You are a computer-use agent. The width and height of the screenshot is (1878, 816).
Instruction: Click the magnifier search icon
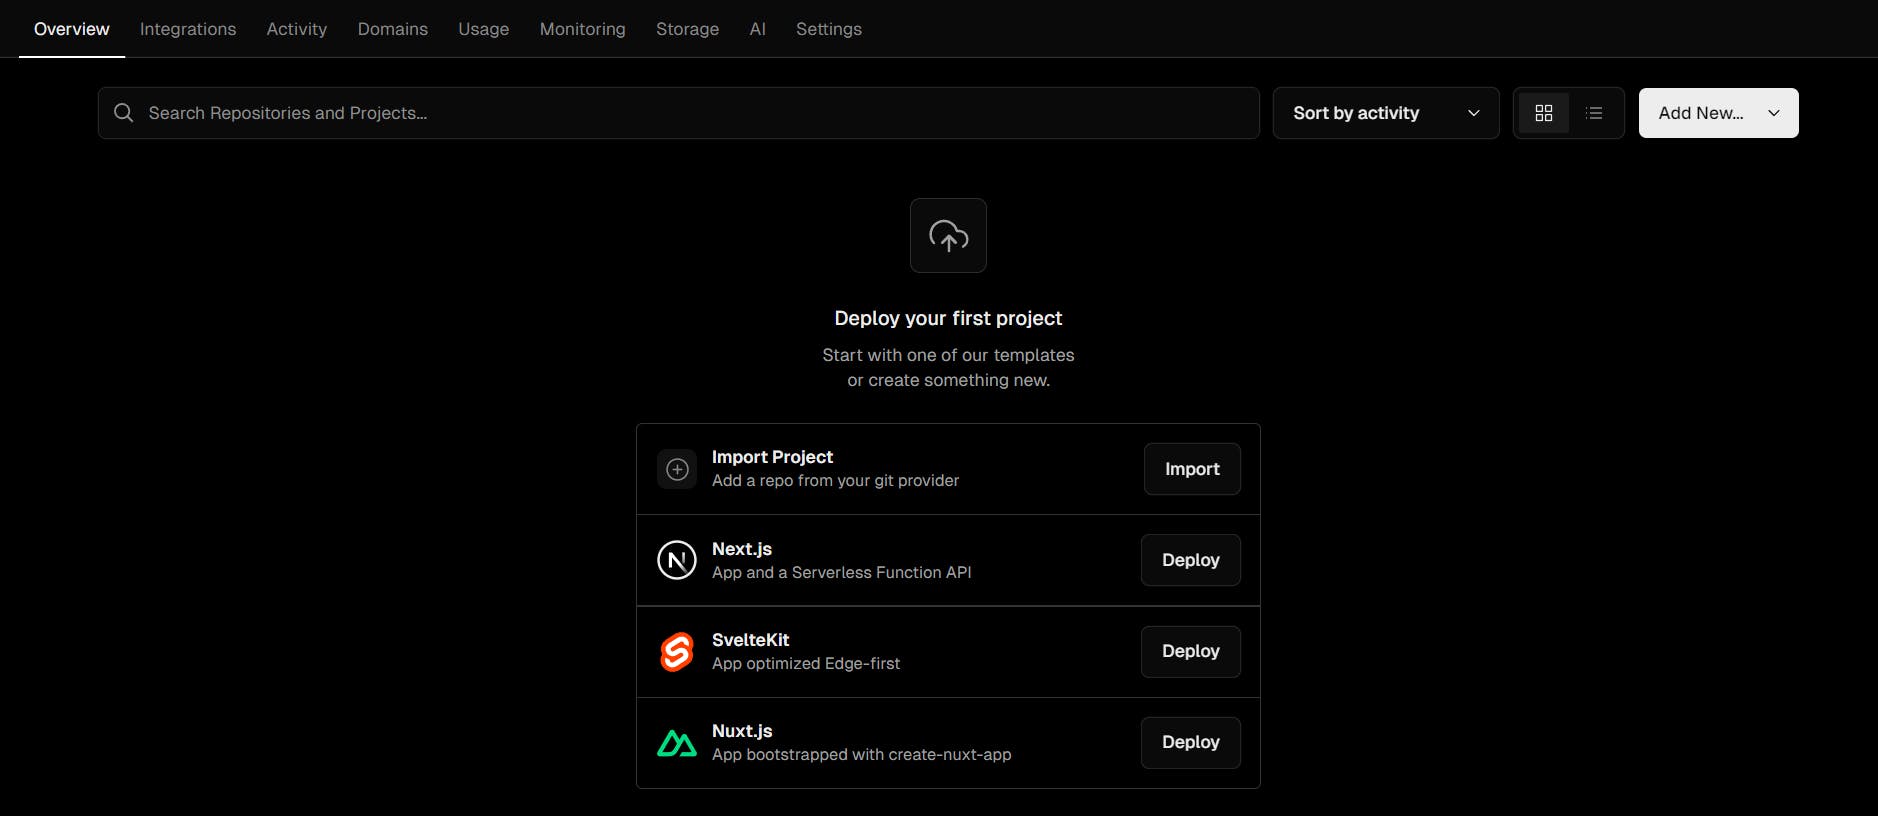tap(124, 113)
